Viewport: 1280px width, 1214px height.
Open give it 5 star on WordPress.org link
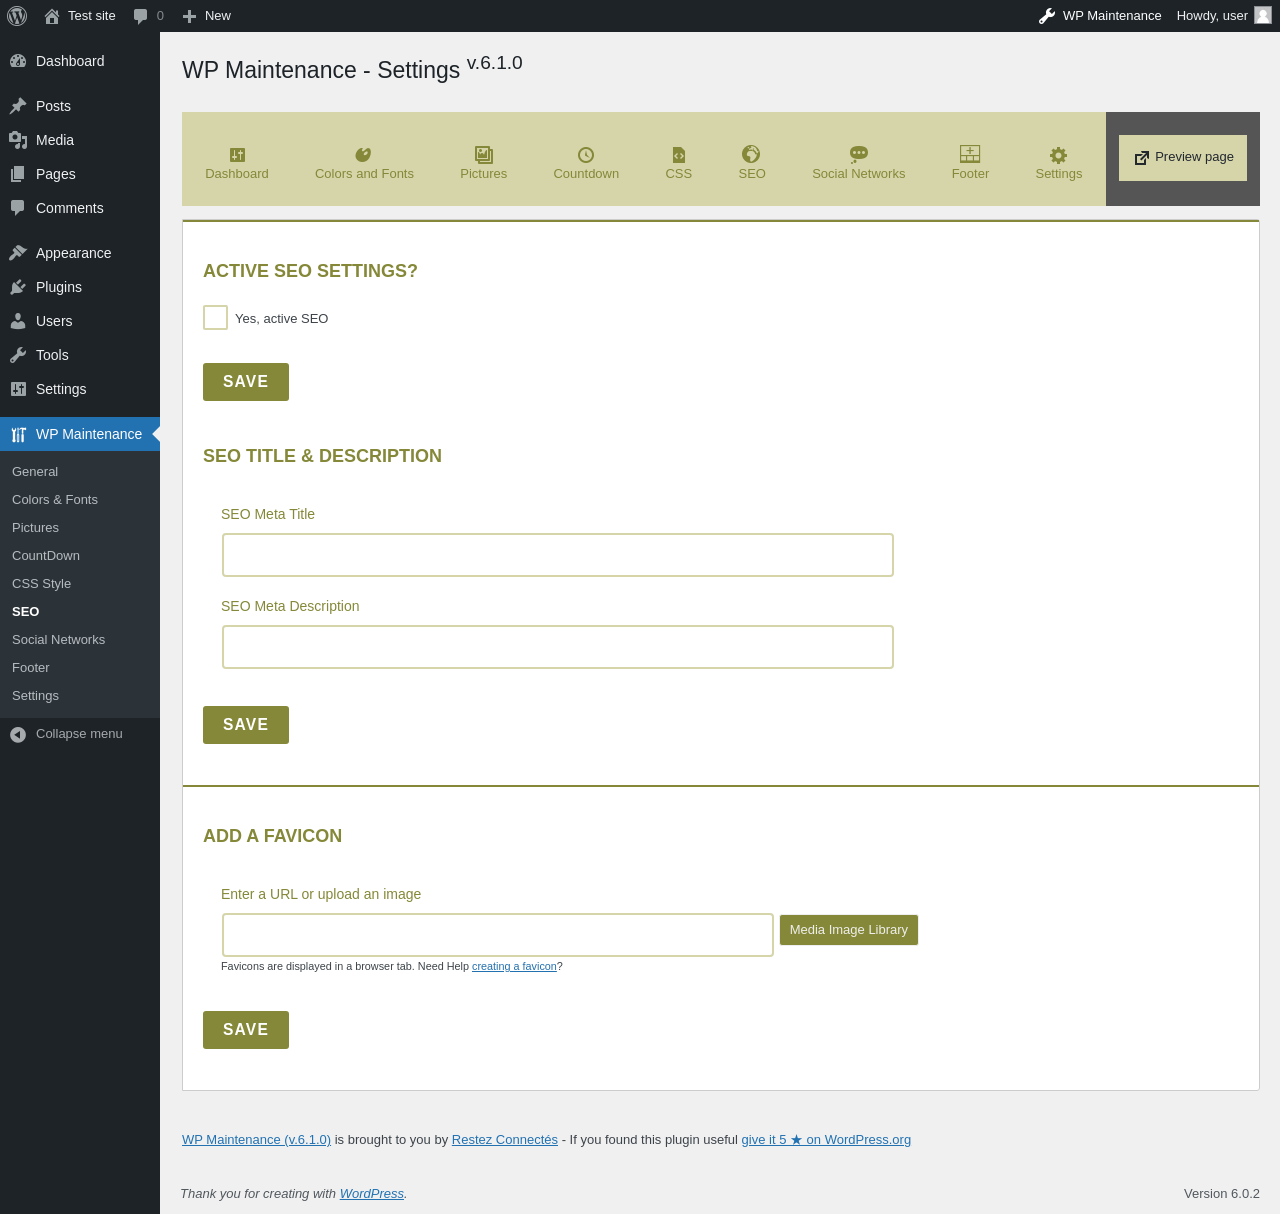pyautogui.click(x=826, y=1140)
